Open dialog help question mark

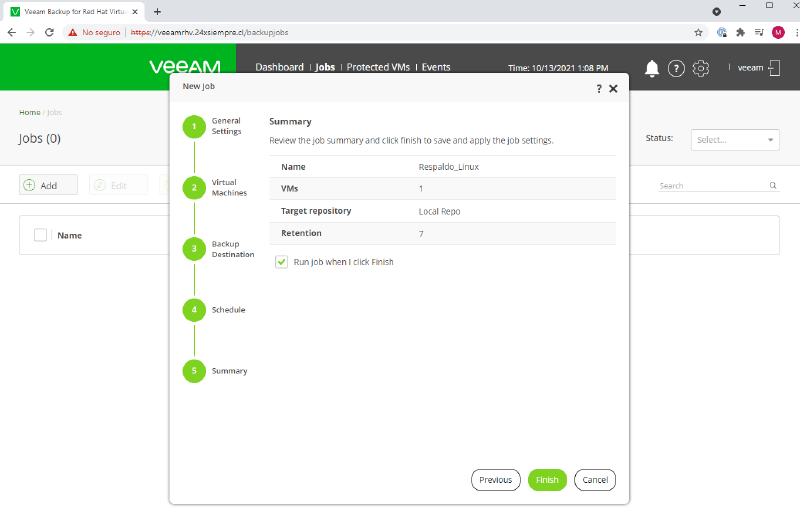click(599, 89)
